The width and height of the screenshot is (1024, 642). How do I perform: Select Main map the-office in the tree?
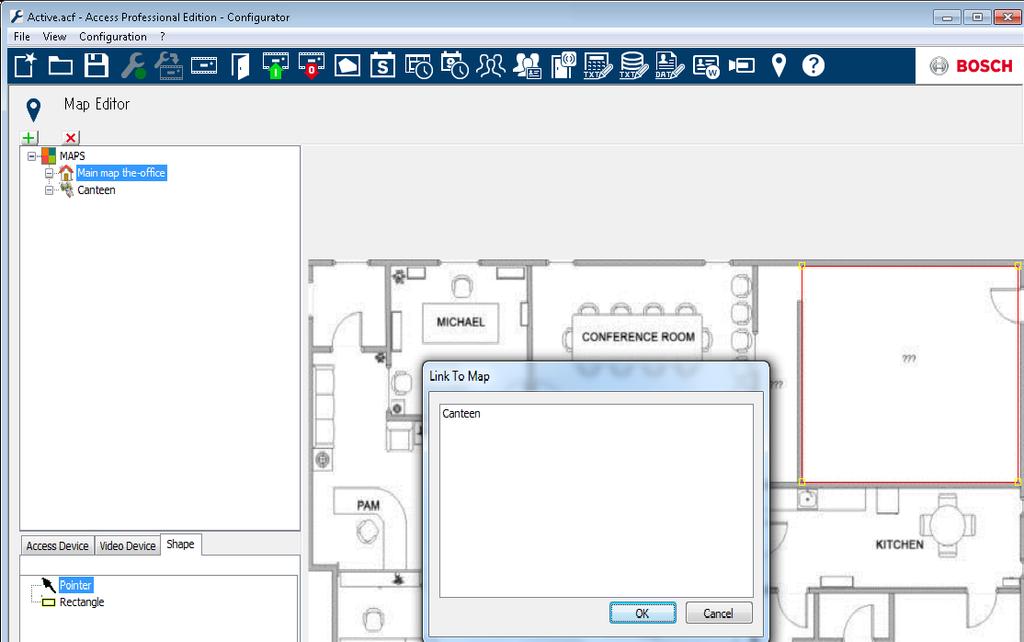click(x=121, y=173)
